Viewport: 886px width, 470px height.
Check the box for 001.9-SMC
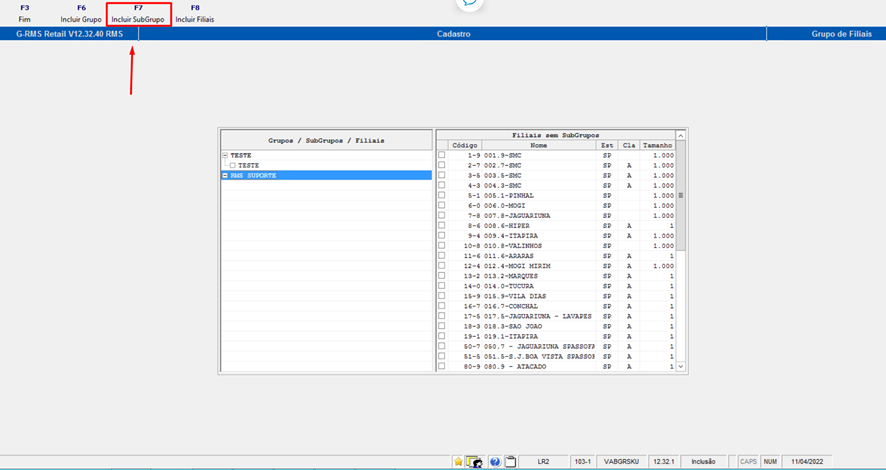coord(442,155)
